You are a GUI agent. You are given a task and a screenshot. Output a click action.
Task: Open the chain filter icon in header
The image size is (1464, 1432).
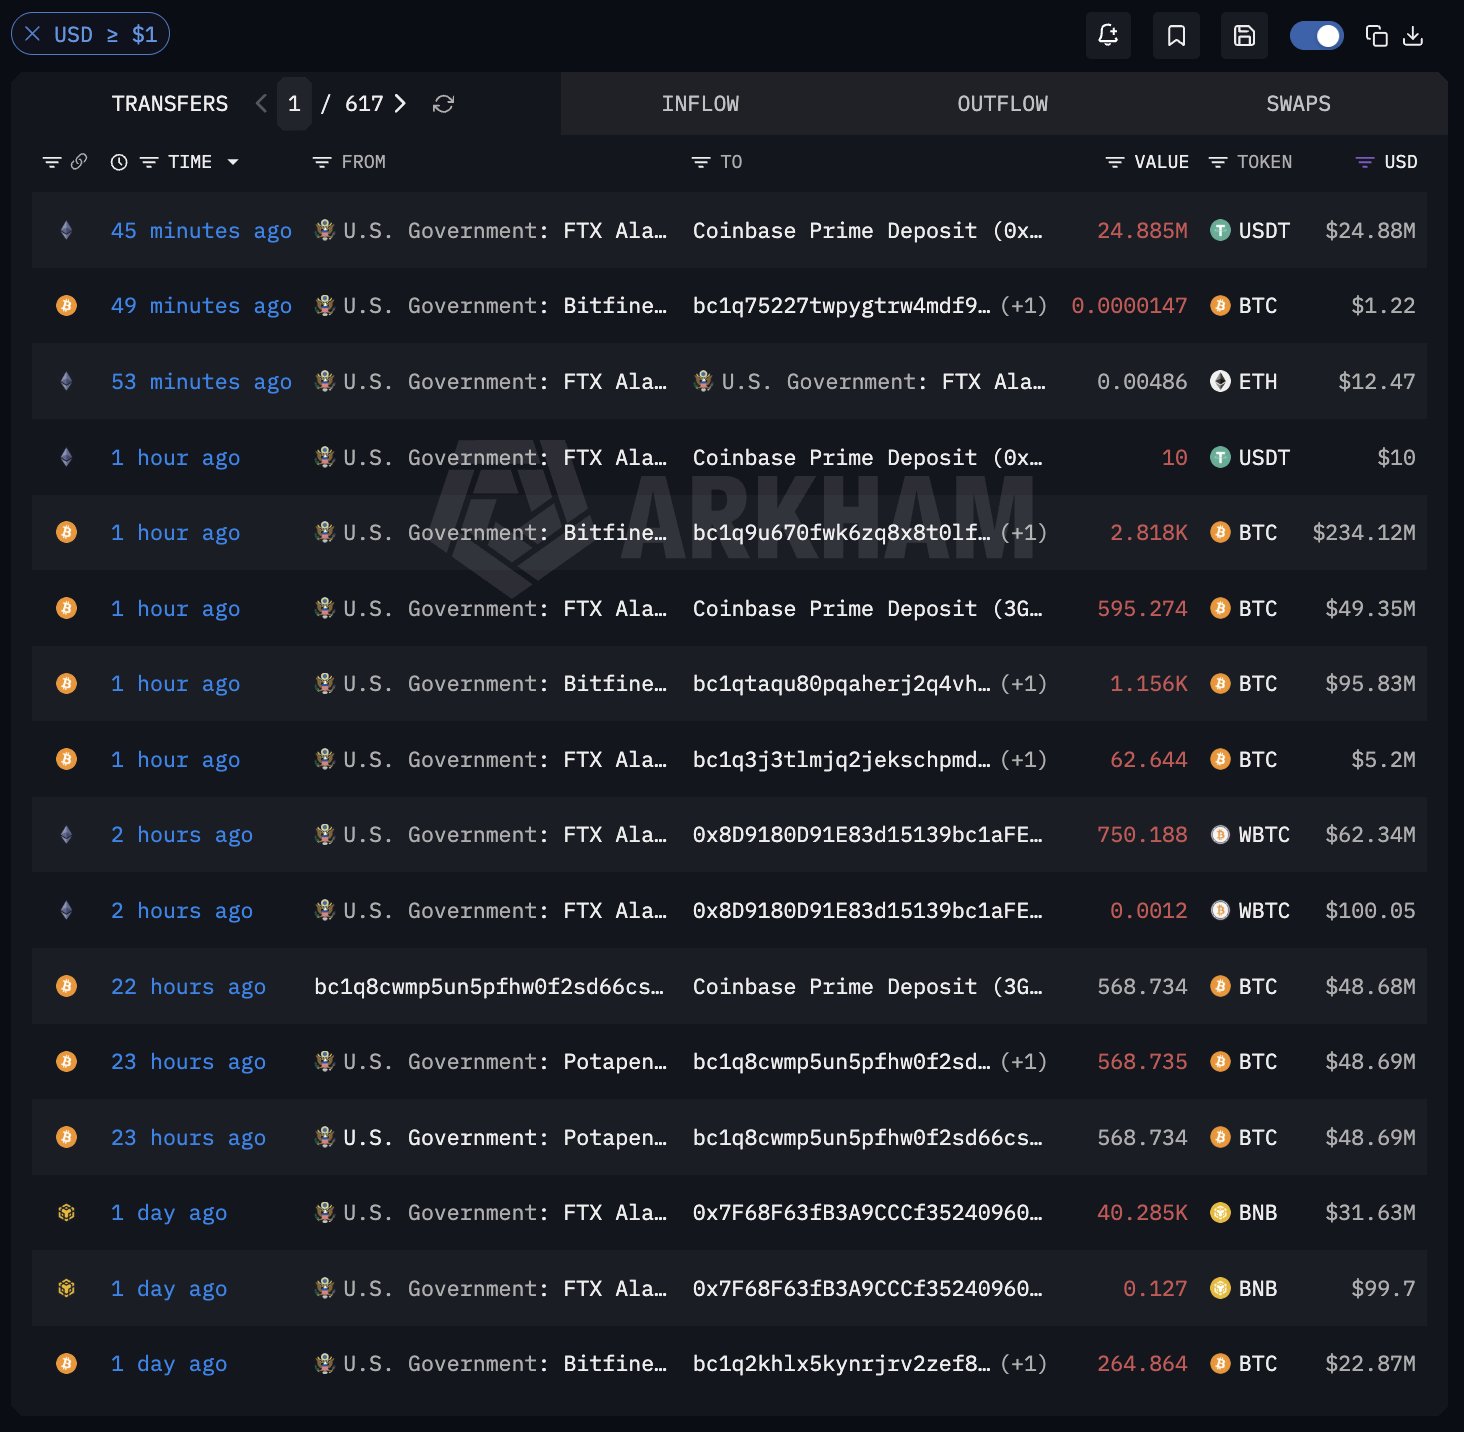pyautogui.click(x=52, y=162)
